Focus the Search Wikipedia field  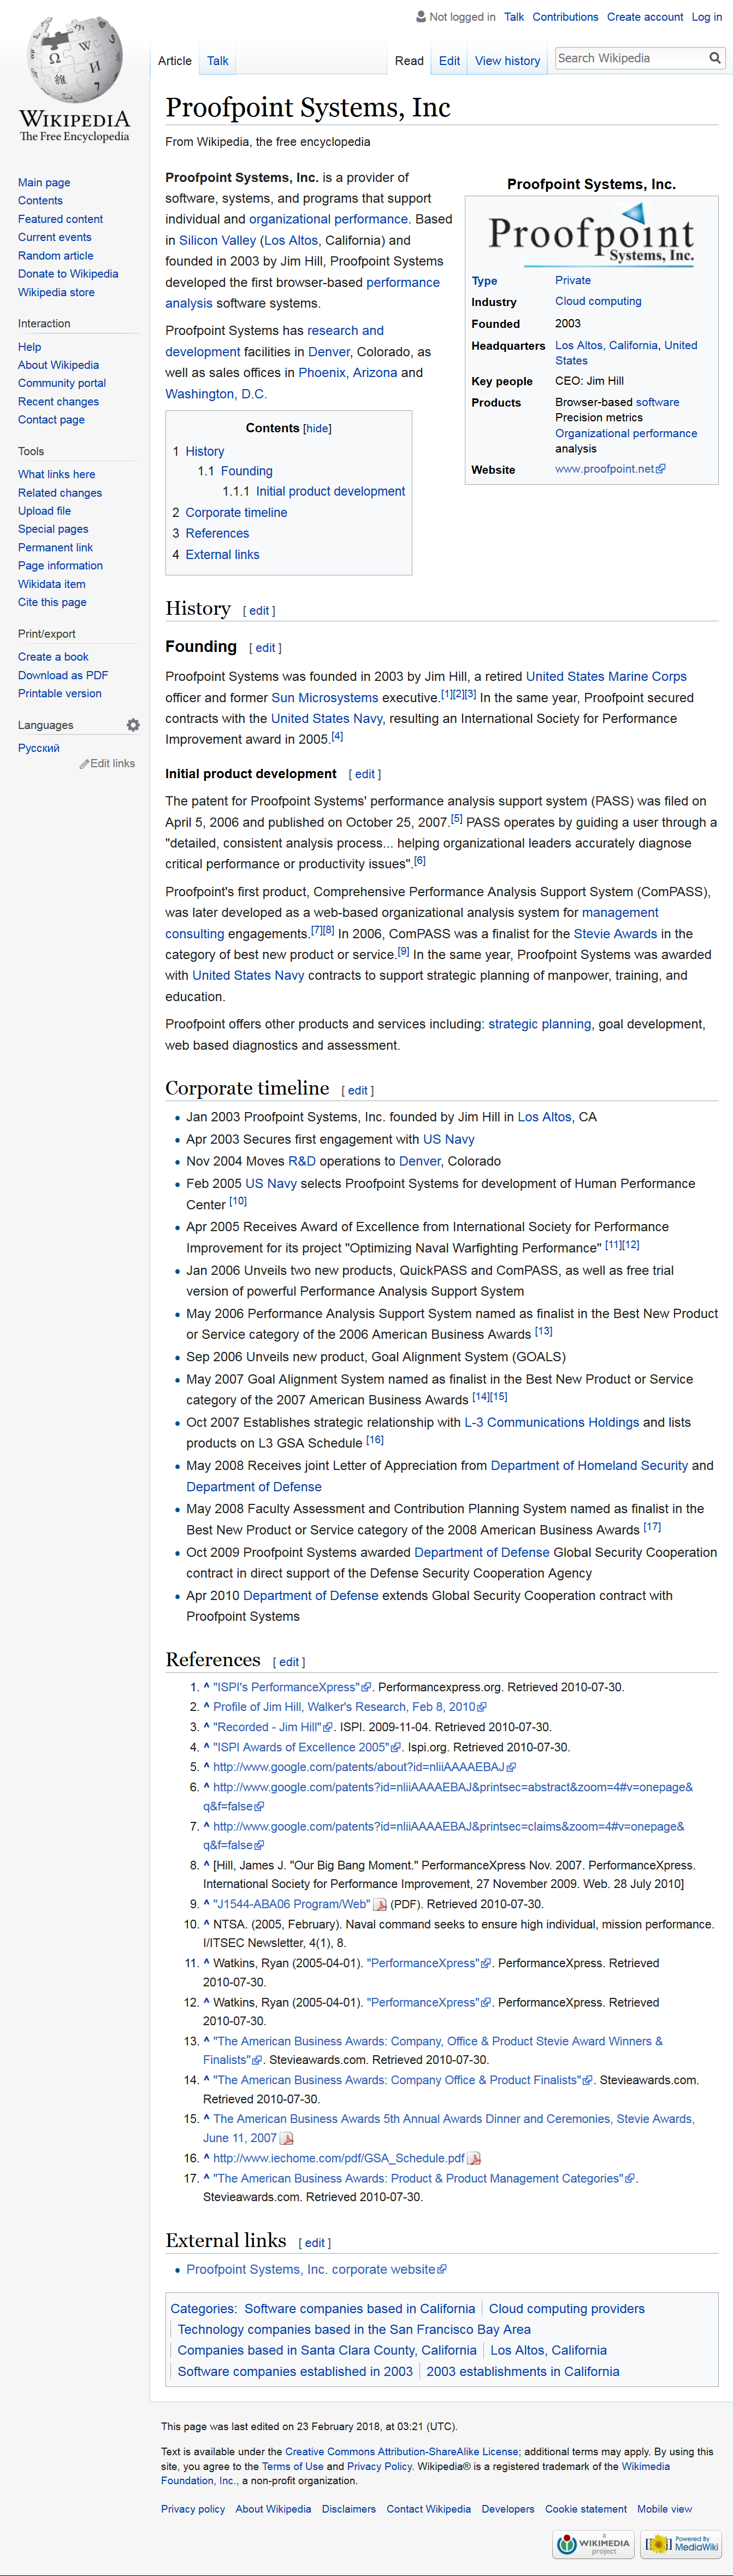[x=630, y=58]
